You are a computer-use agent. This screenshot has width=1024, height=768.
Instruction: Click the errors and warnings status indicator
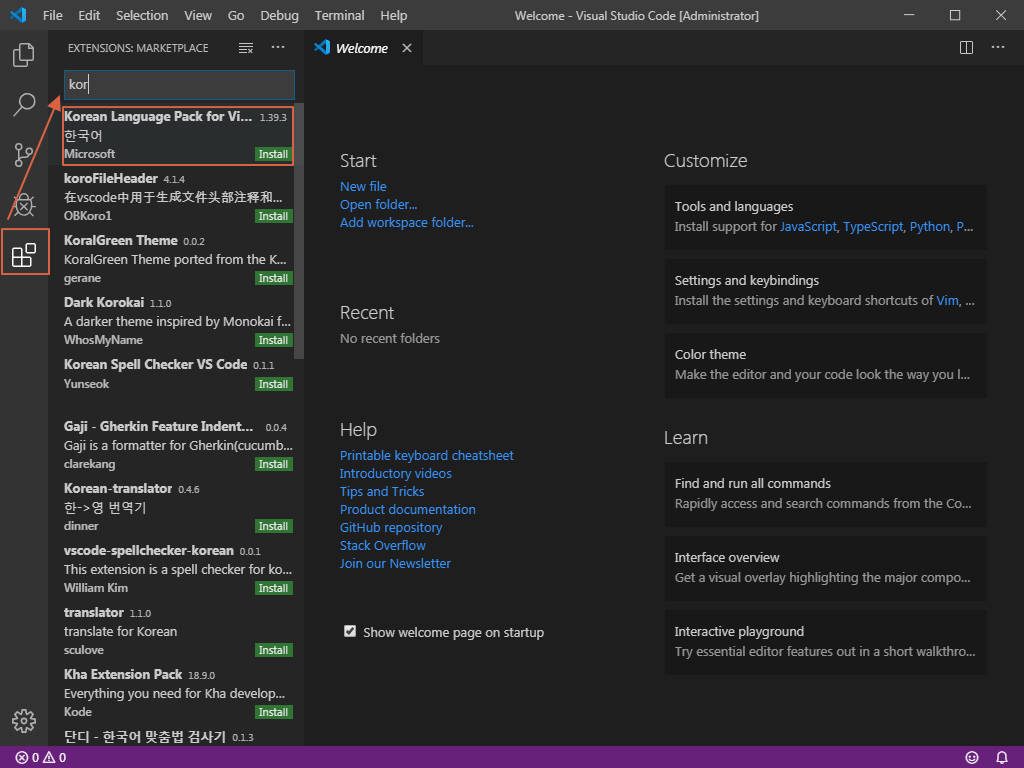40,758
